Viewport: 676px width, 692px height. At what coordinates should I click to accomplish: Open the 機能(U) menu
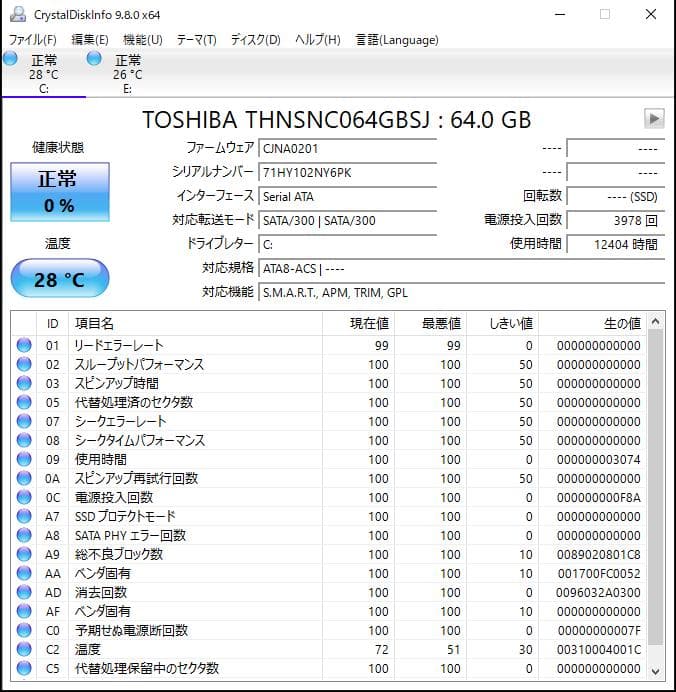pos(143,40)
